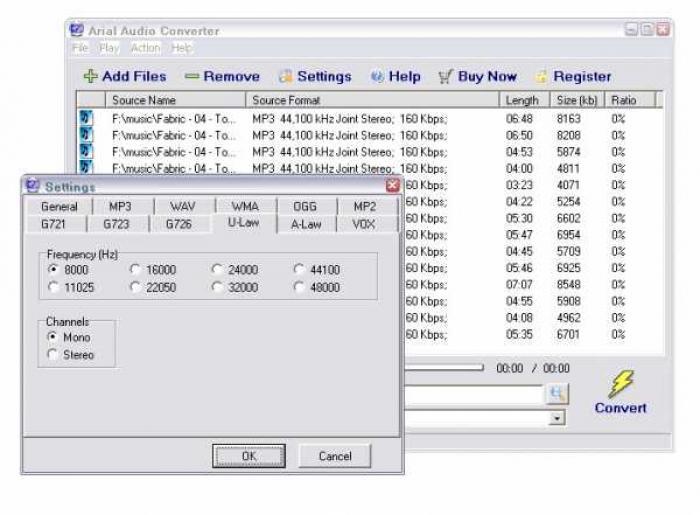This screenshot has height=515, width=700.
Task: Click Cancel in the Settings dialog
Action: click(335, 456)
